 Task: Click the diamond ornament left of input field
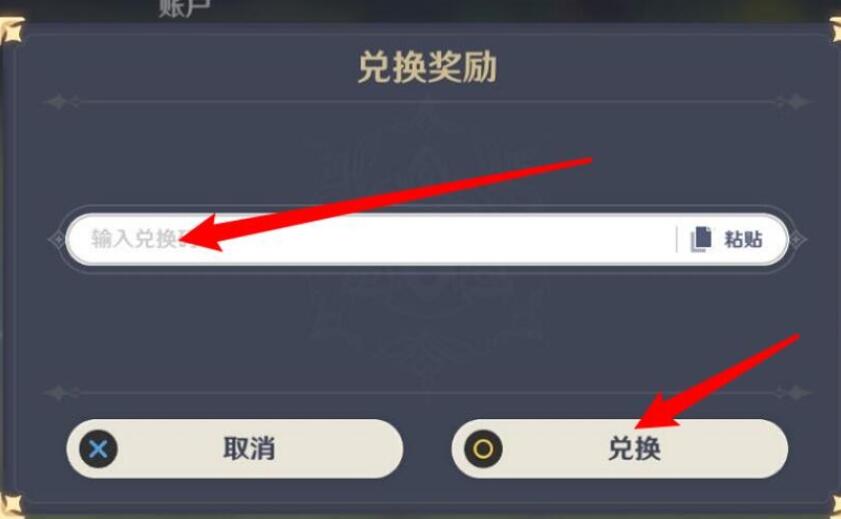pos(56,240)
